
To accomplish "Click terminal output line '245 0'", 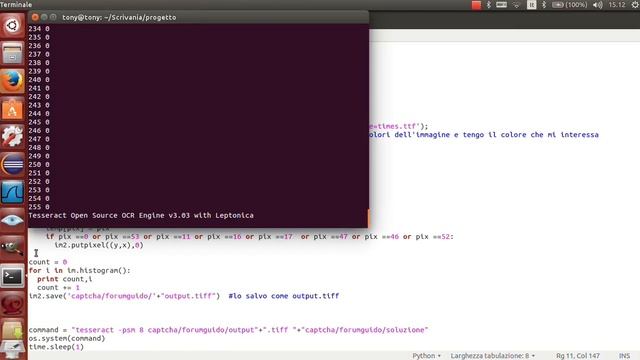I will 39,122.
